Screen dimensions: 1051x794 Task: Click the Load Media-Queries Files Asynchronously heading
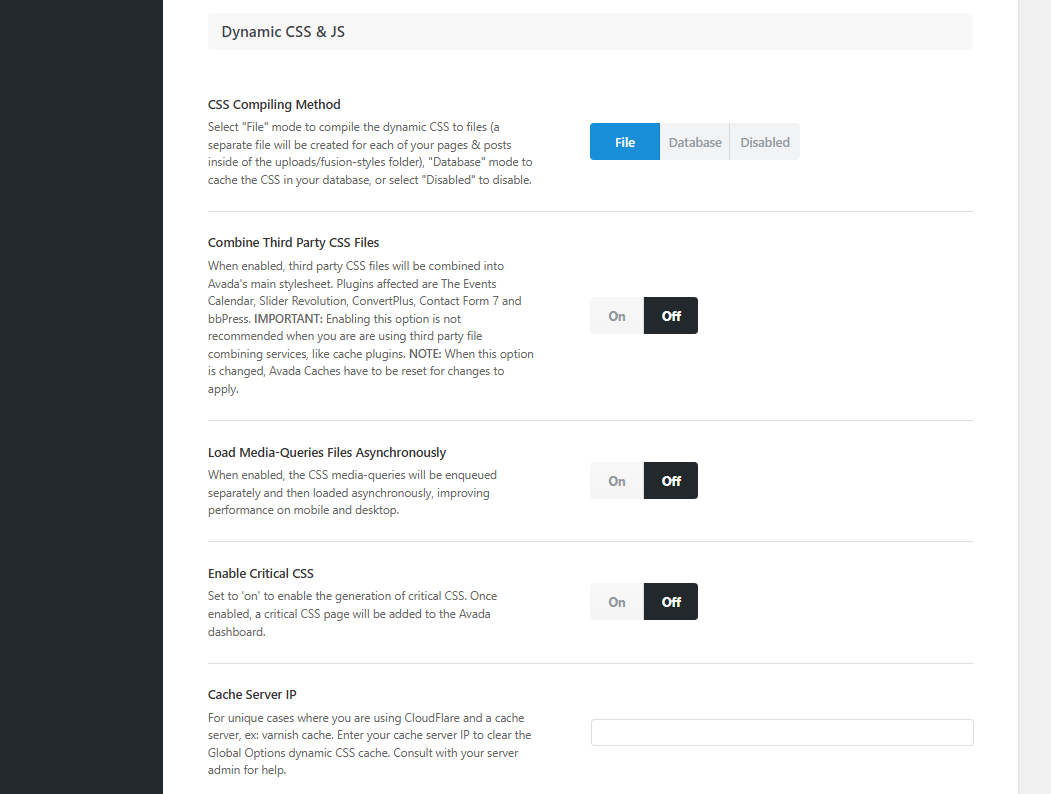[327, 452]
